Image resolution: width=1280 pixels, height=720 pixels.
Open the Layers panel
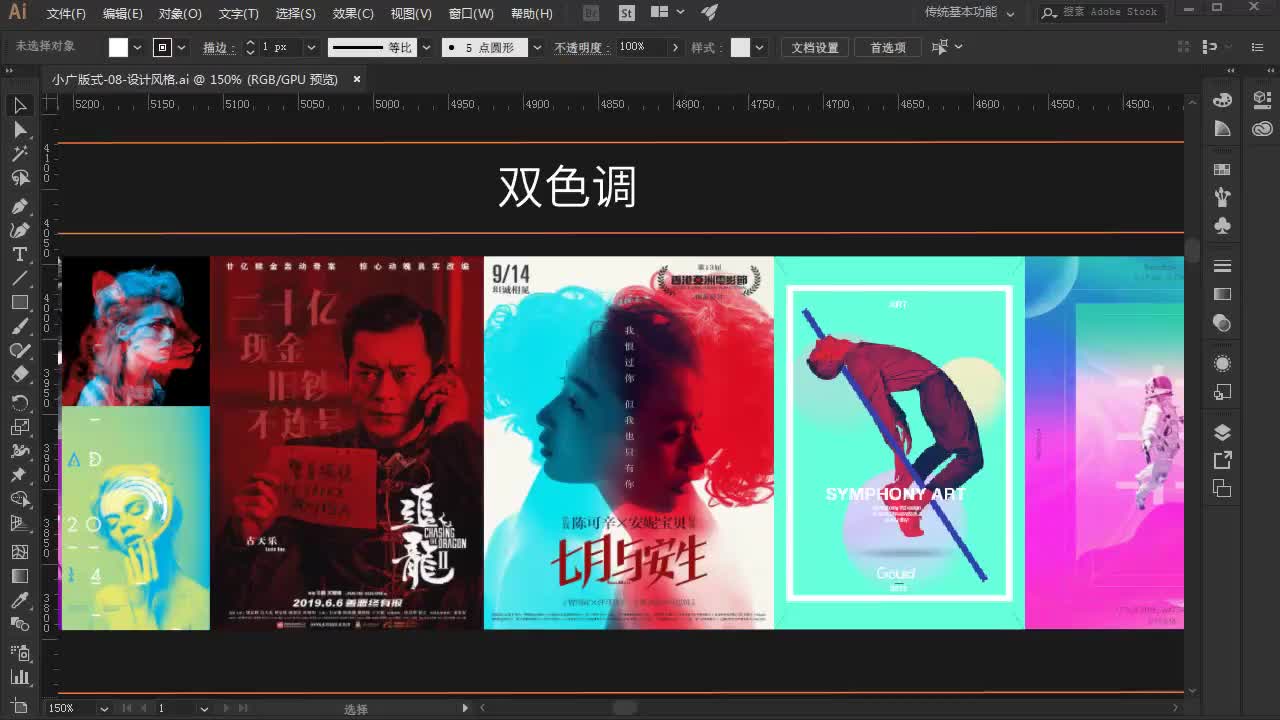(1222, 432)
